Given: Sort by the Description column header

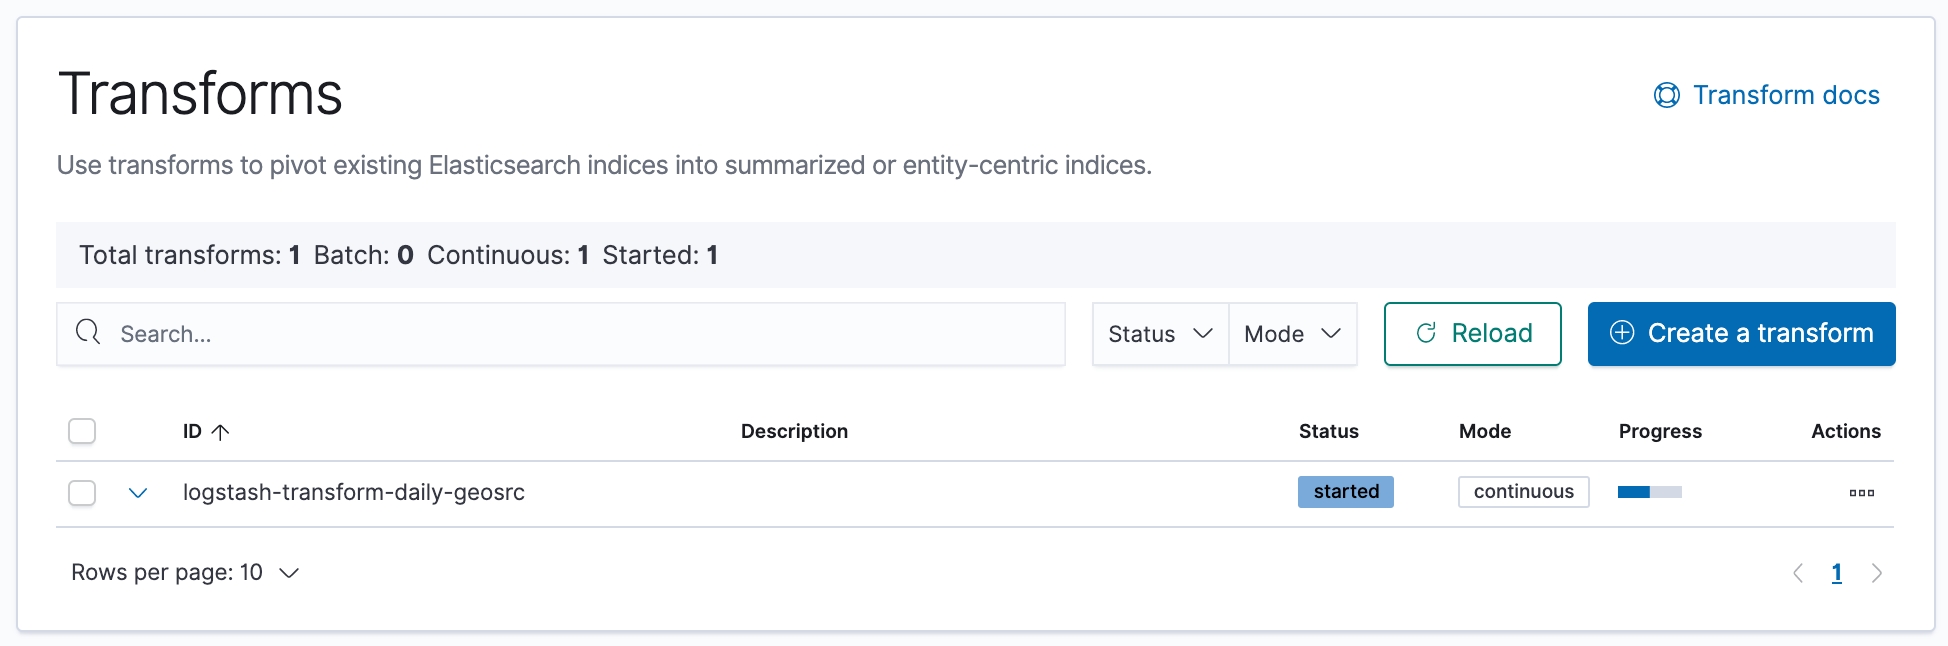Looking at the screenshot, I should [x=794, y=431].
